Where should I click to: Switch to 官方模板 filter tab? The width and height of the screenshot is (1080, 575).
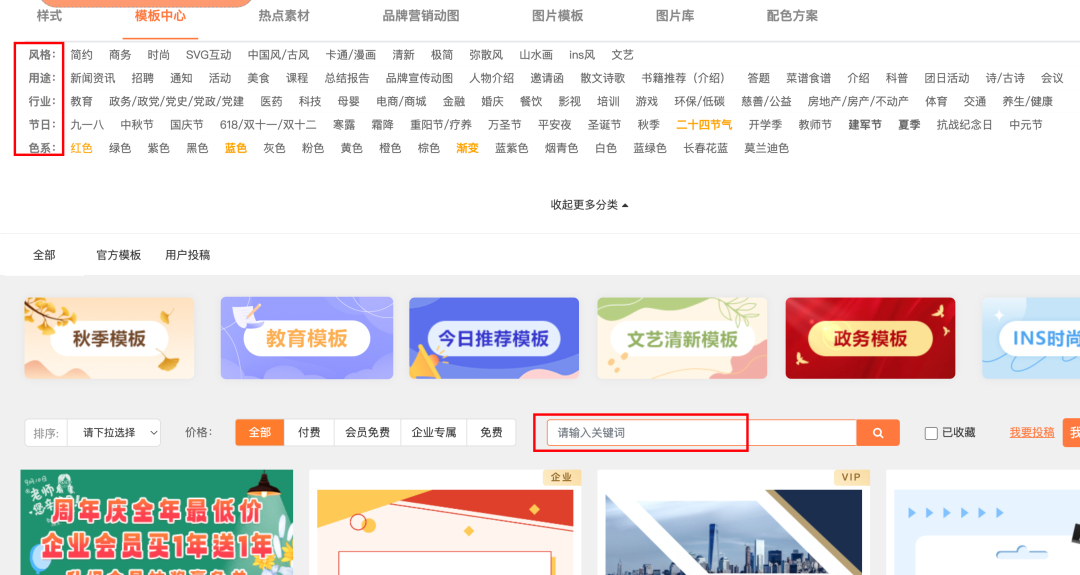point(118,255)
